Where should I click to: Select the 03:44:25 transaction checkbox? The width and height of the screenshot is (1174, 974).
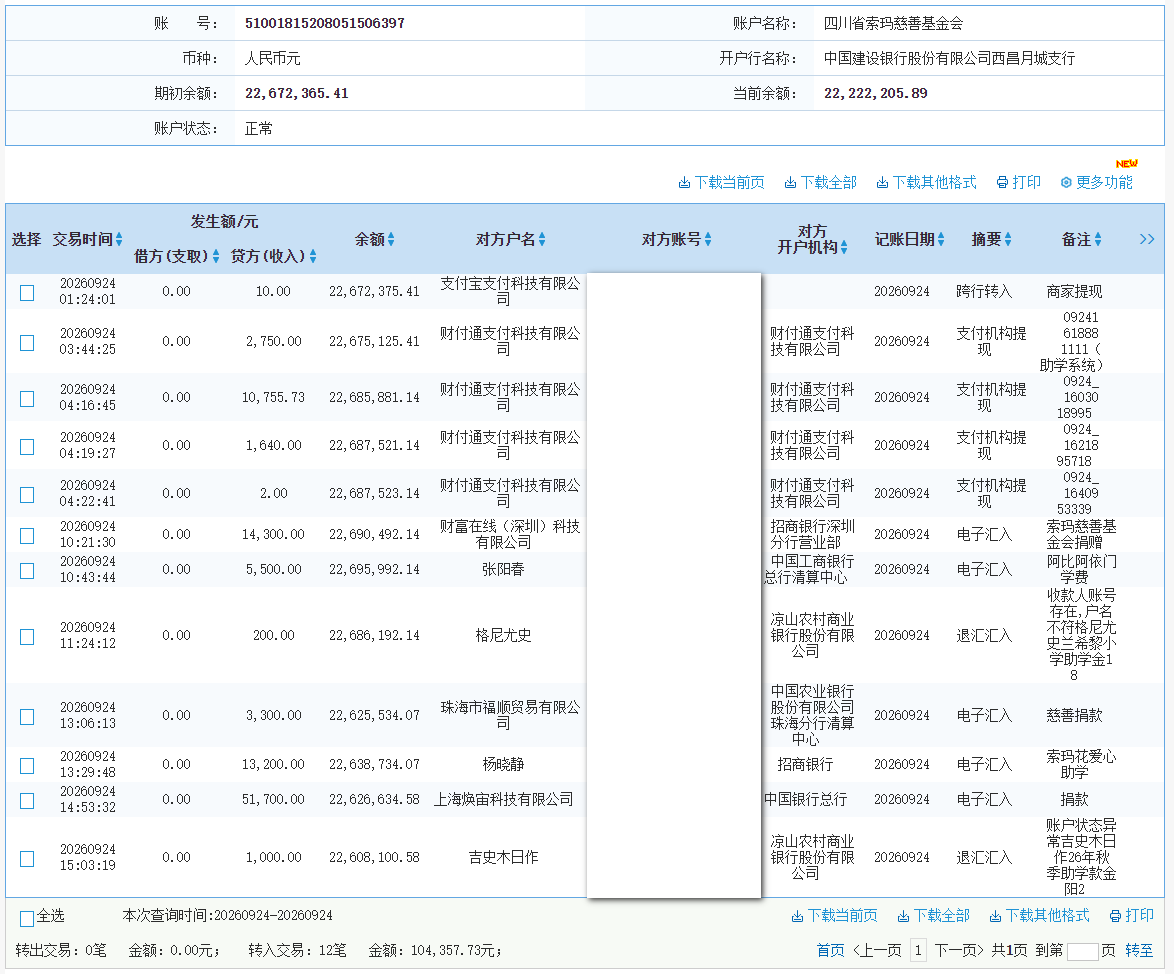27,343
